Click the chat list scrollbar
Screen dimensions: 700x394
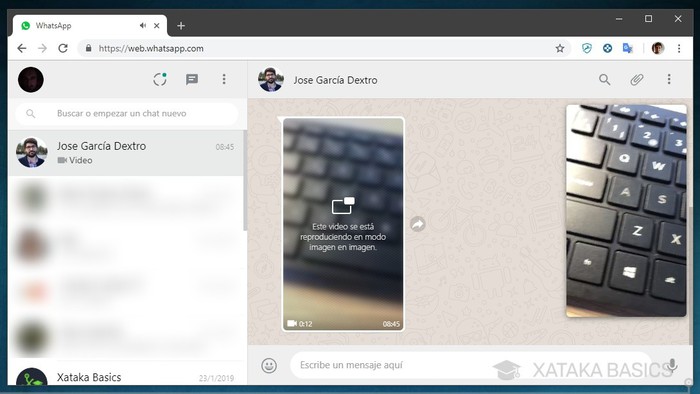(x=245, y=181)
